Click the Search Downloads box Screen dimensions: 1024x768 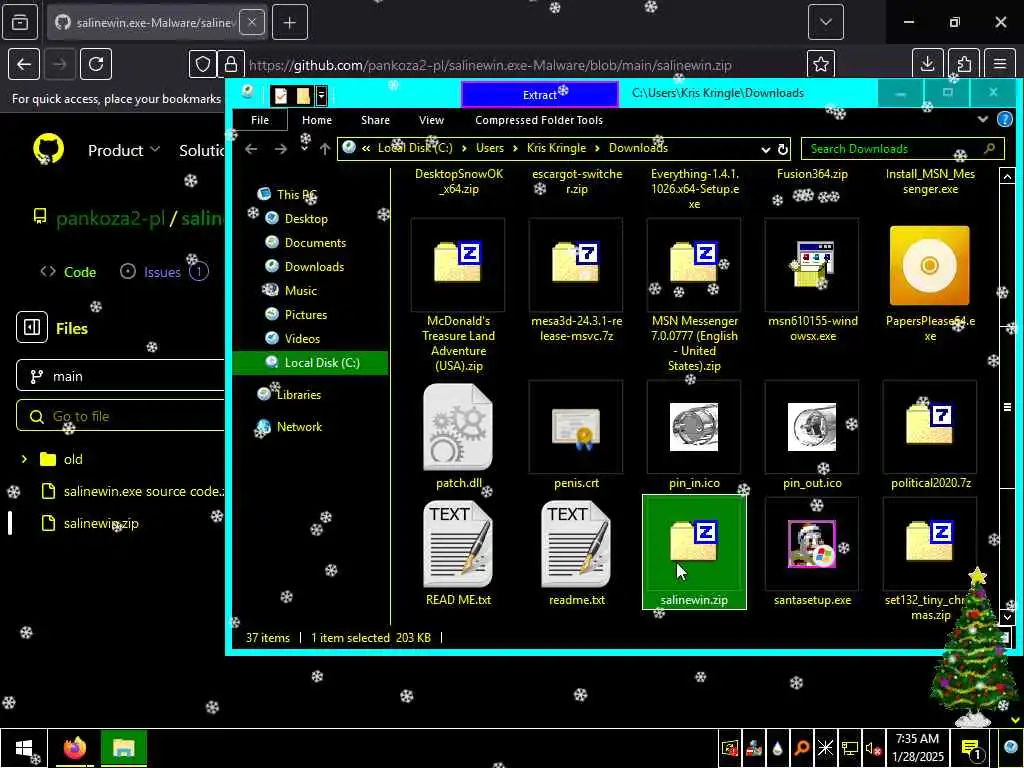click(x=901, y=149)
